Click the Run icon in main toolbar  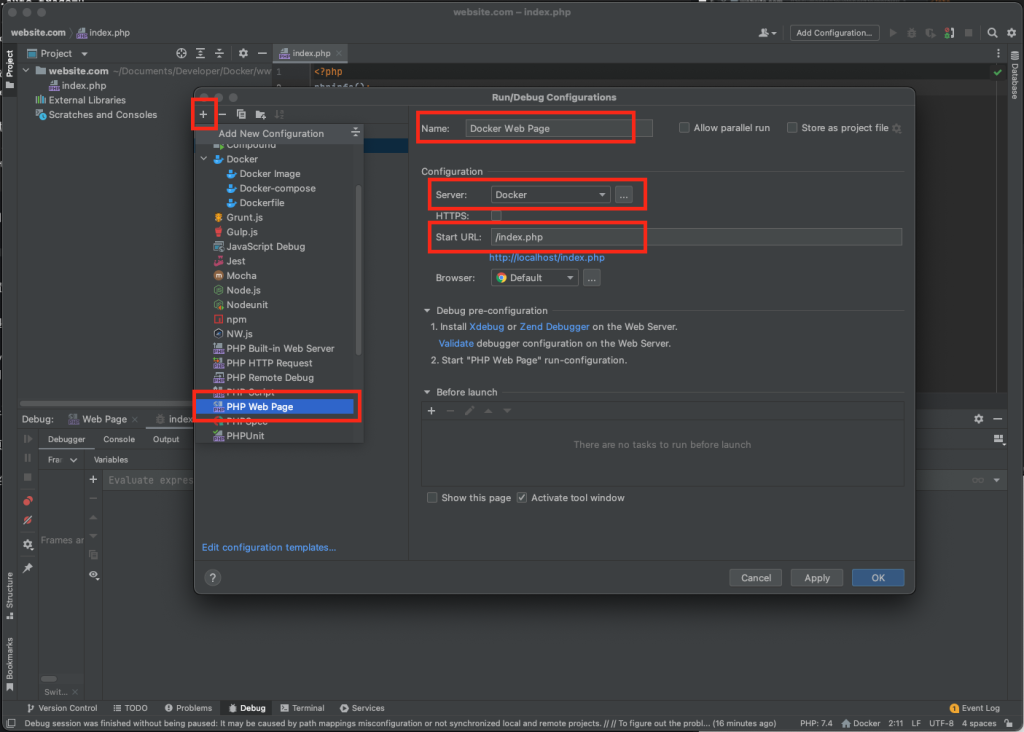pyautogui.click(x=893, y=33)
